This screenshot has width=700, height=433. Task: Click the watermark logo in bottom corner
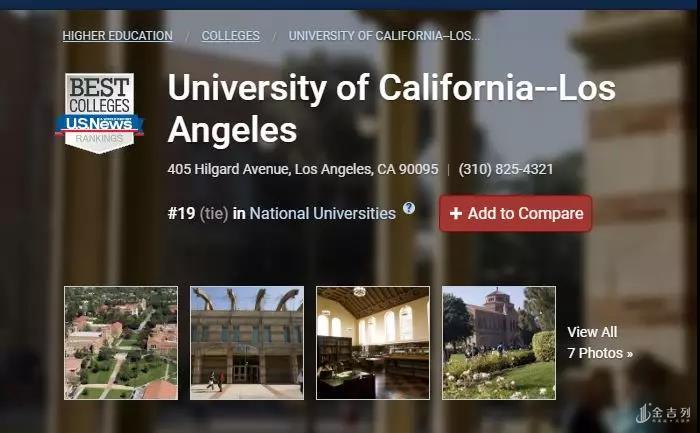point(663,413)
